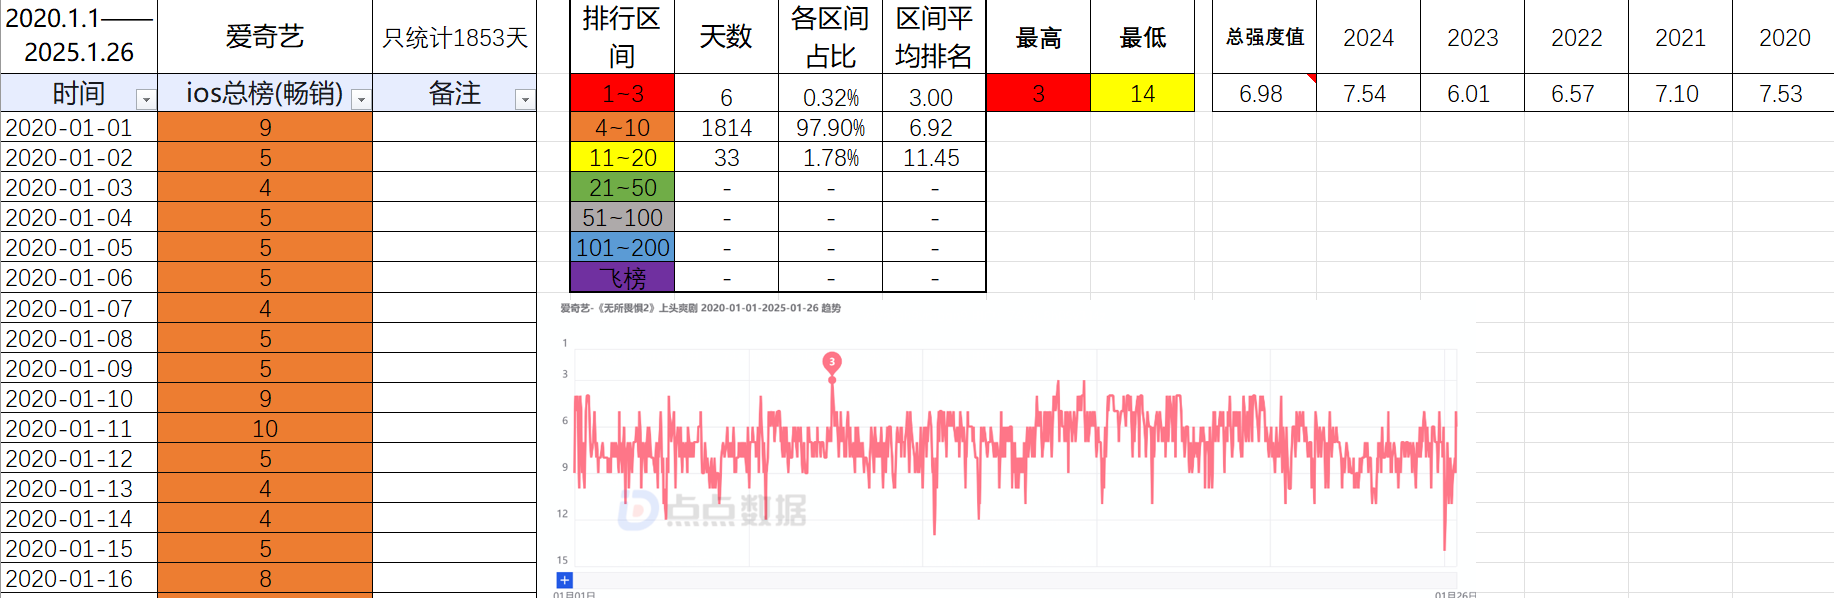Click the red comment indicator beside 总强度值
The height and width of the screenshot is (598, 1834).
tap(1311, 78)
